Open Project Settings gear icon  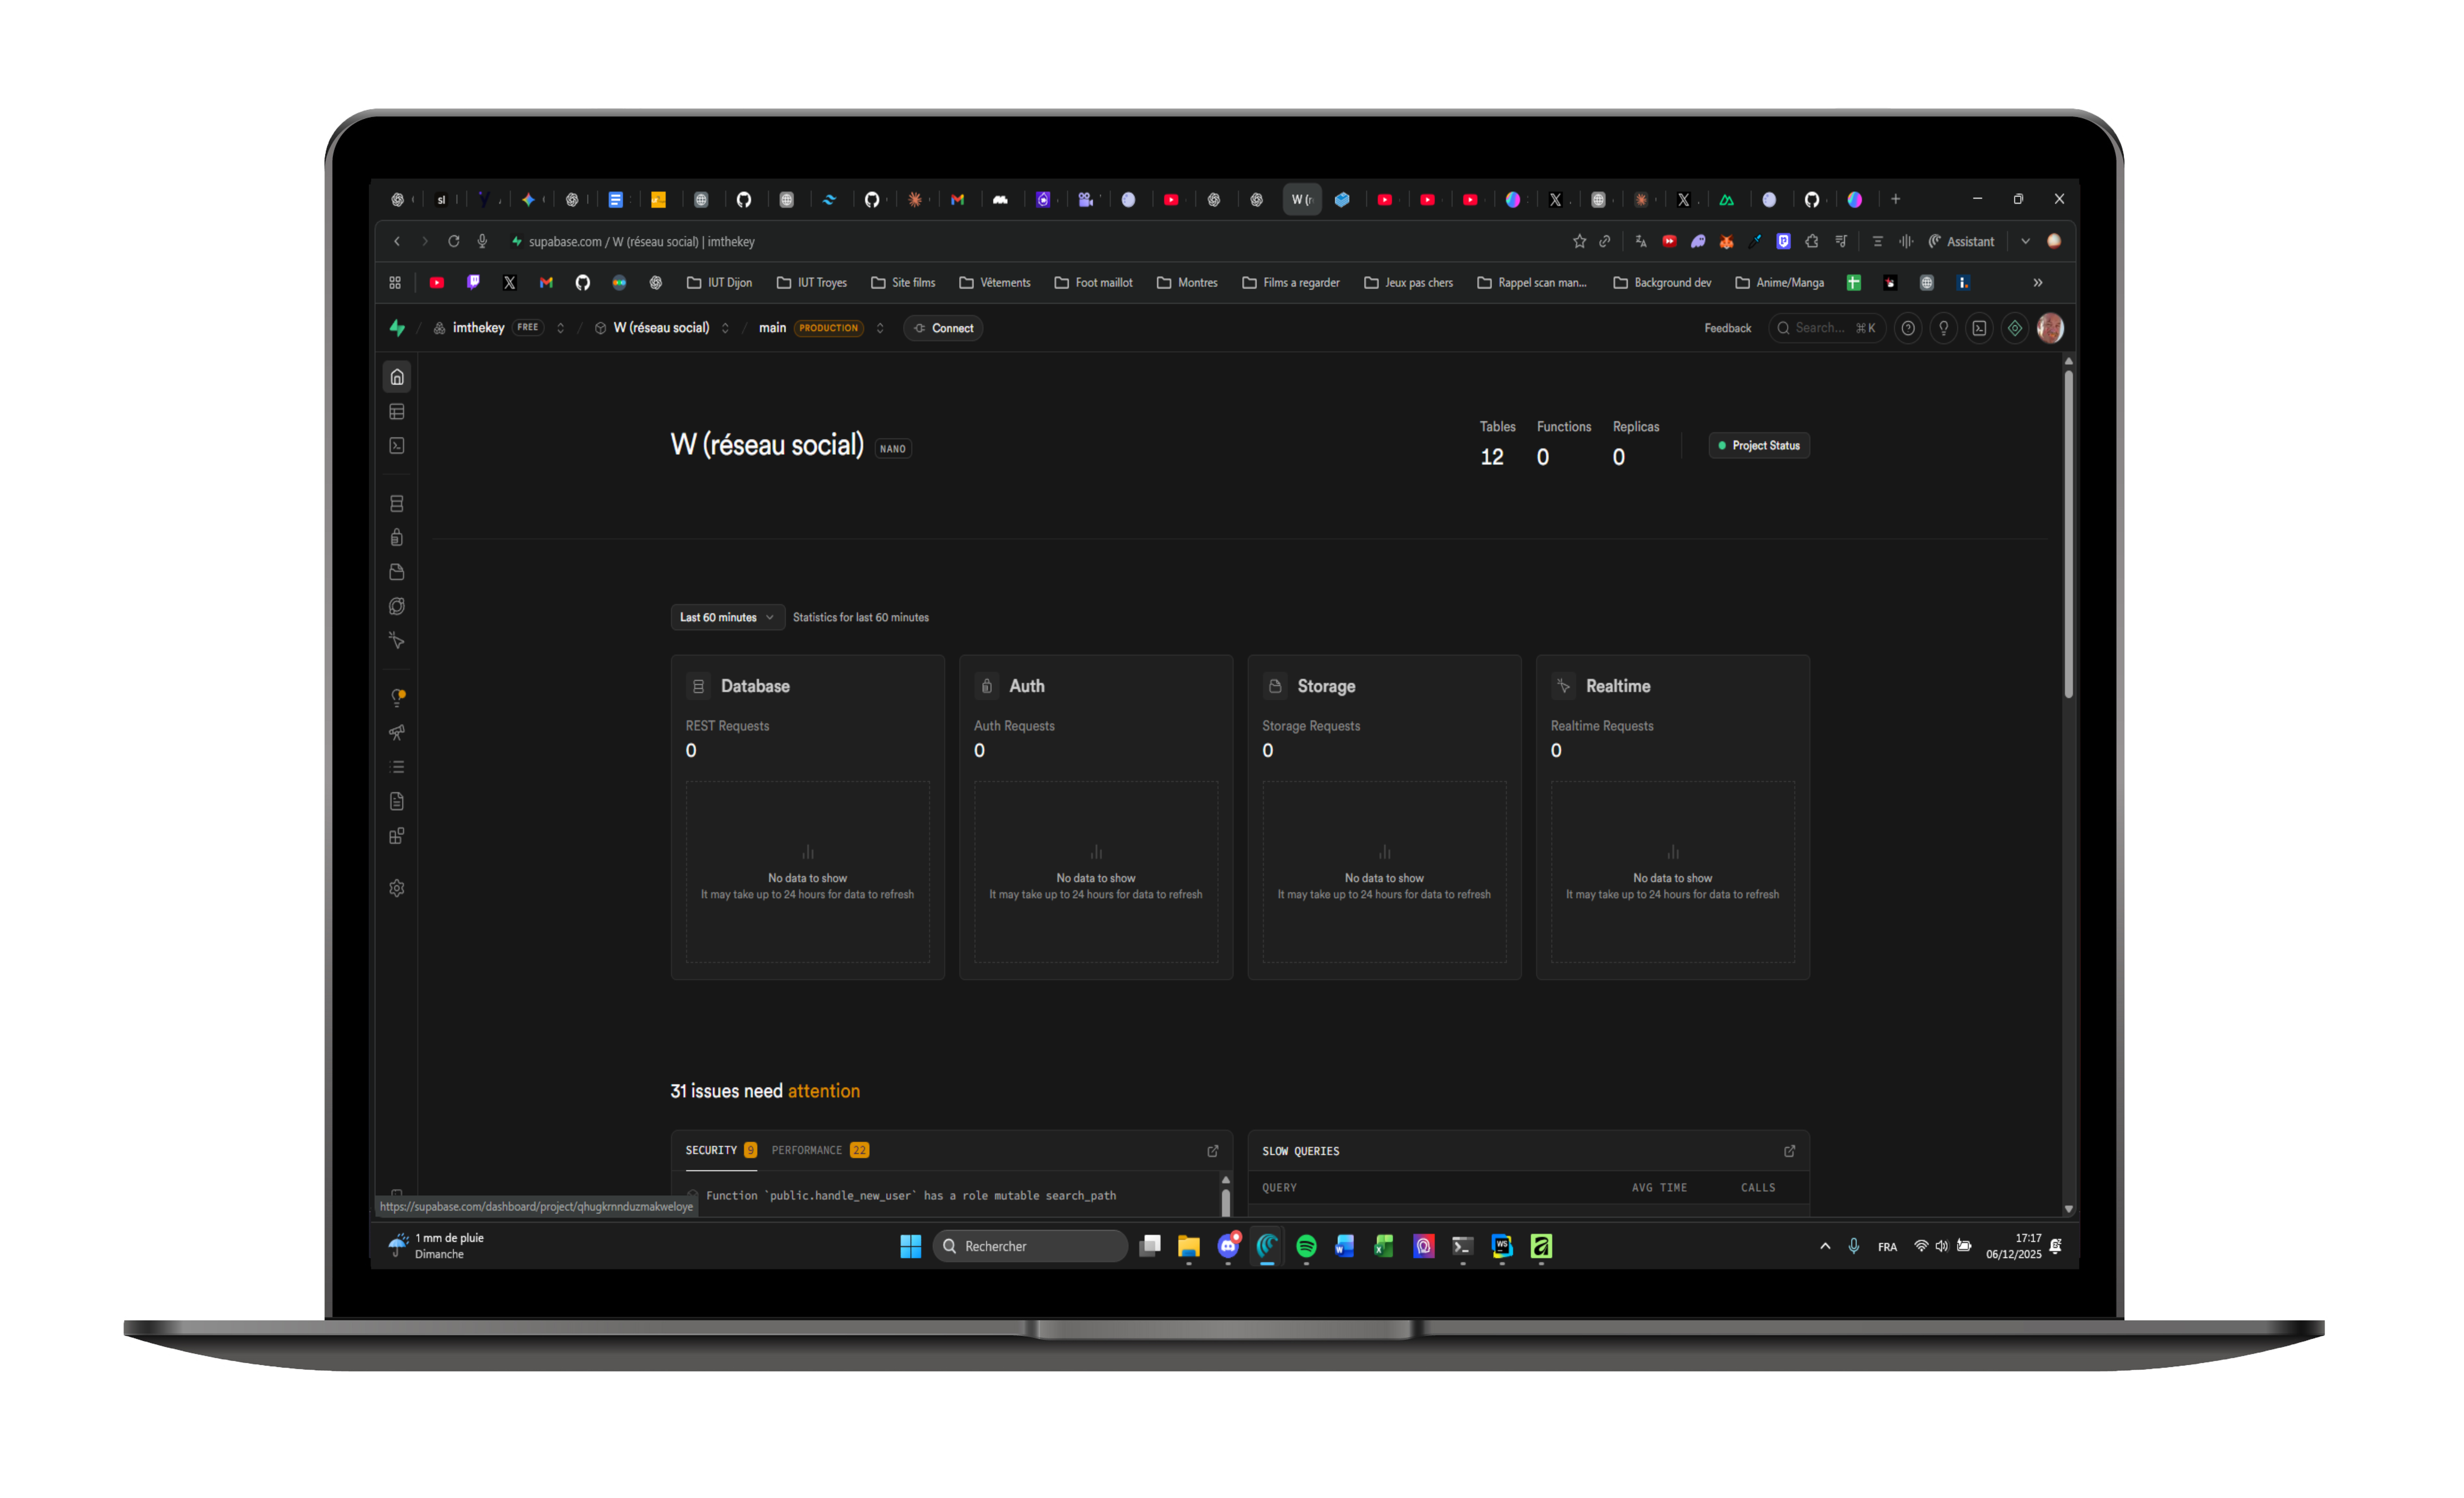pos(397,888)
